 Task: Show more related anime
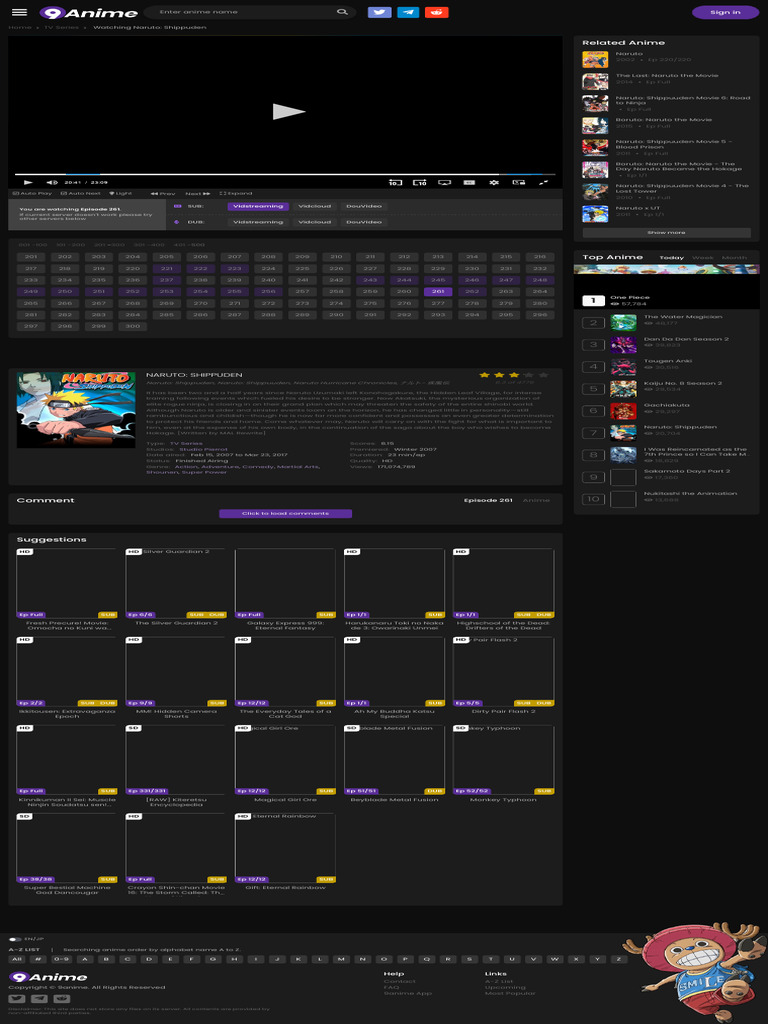pyautogui.click(x=666, y=232)
